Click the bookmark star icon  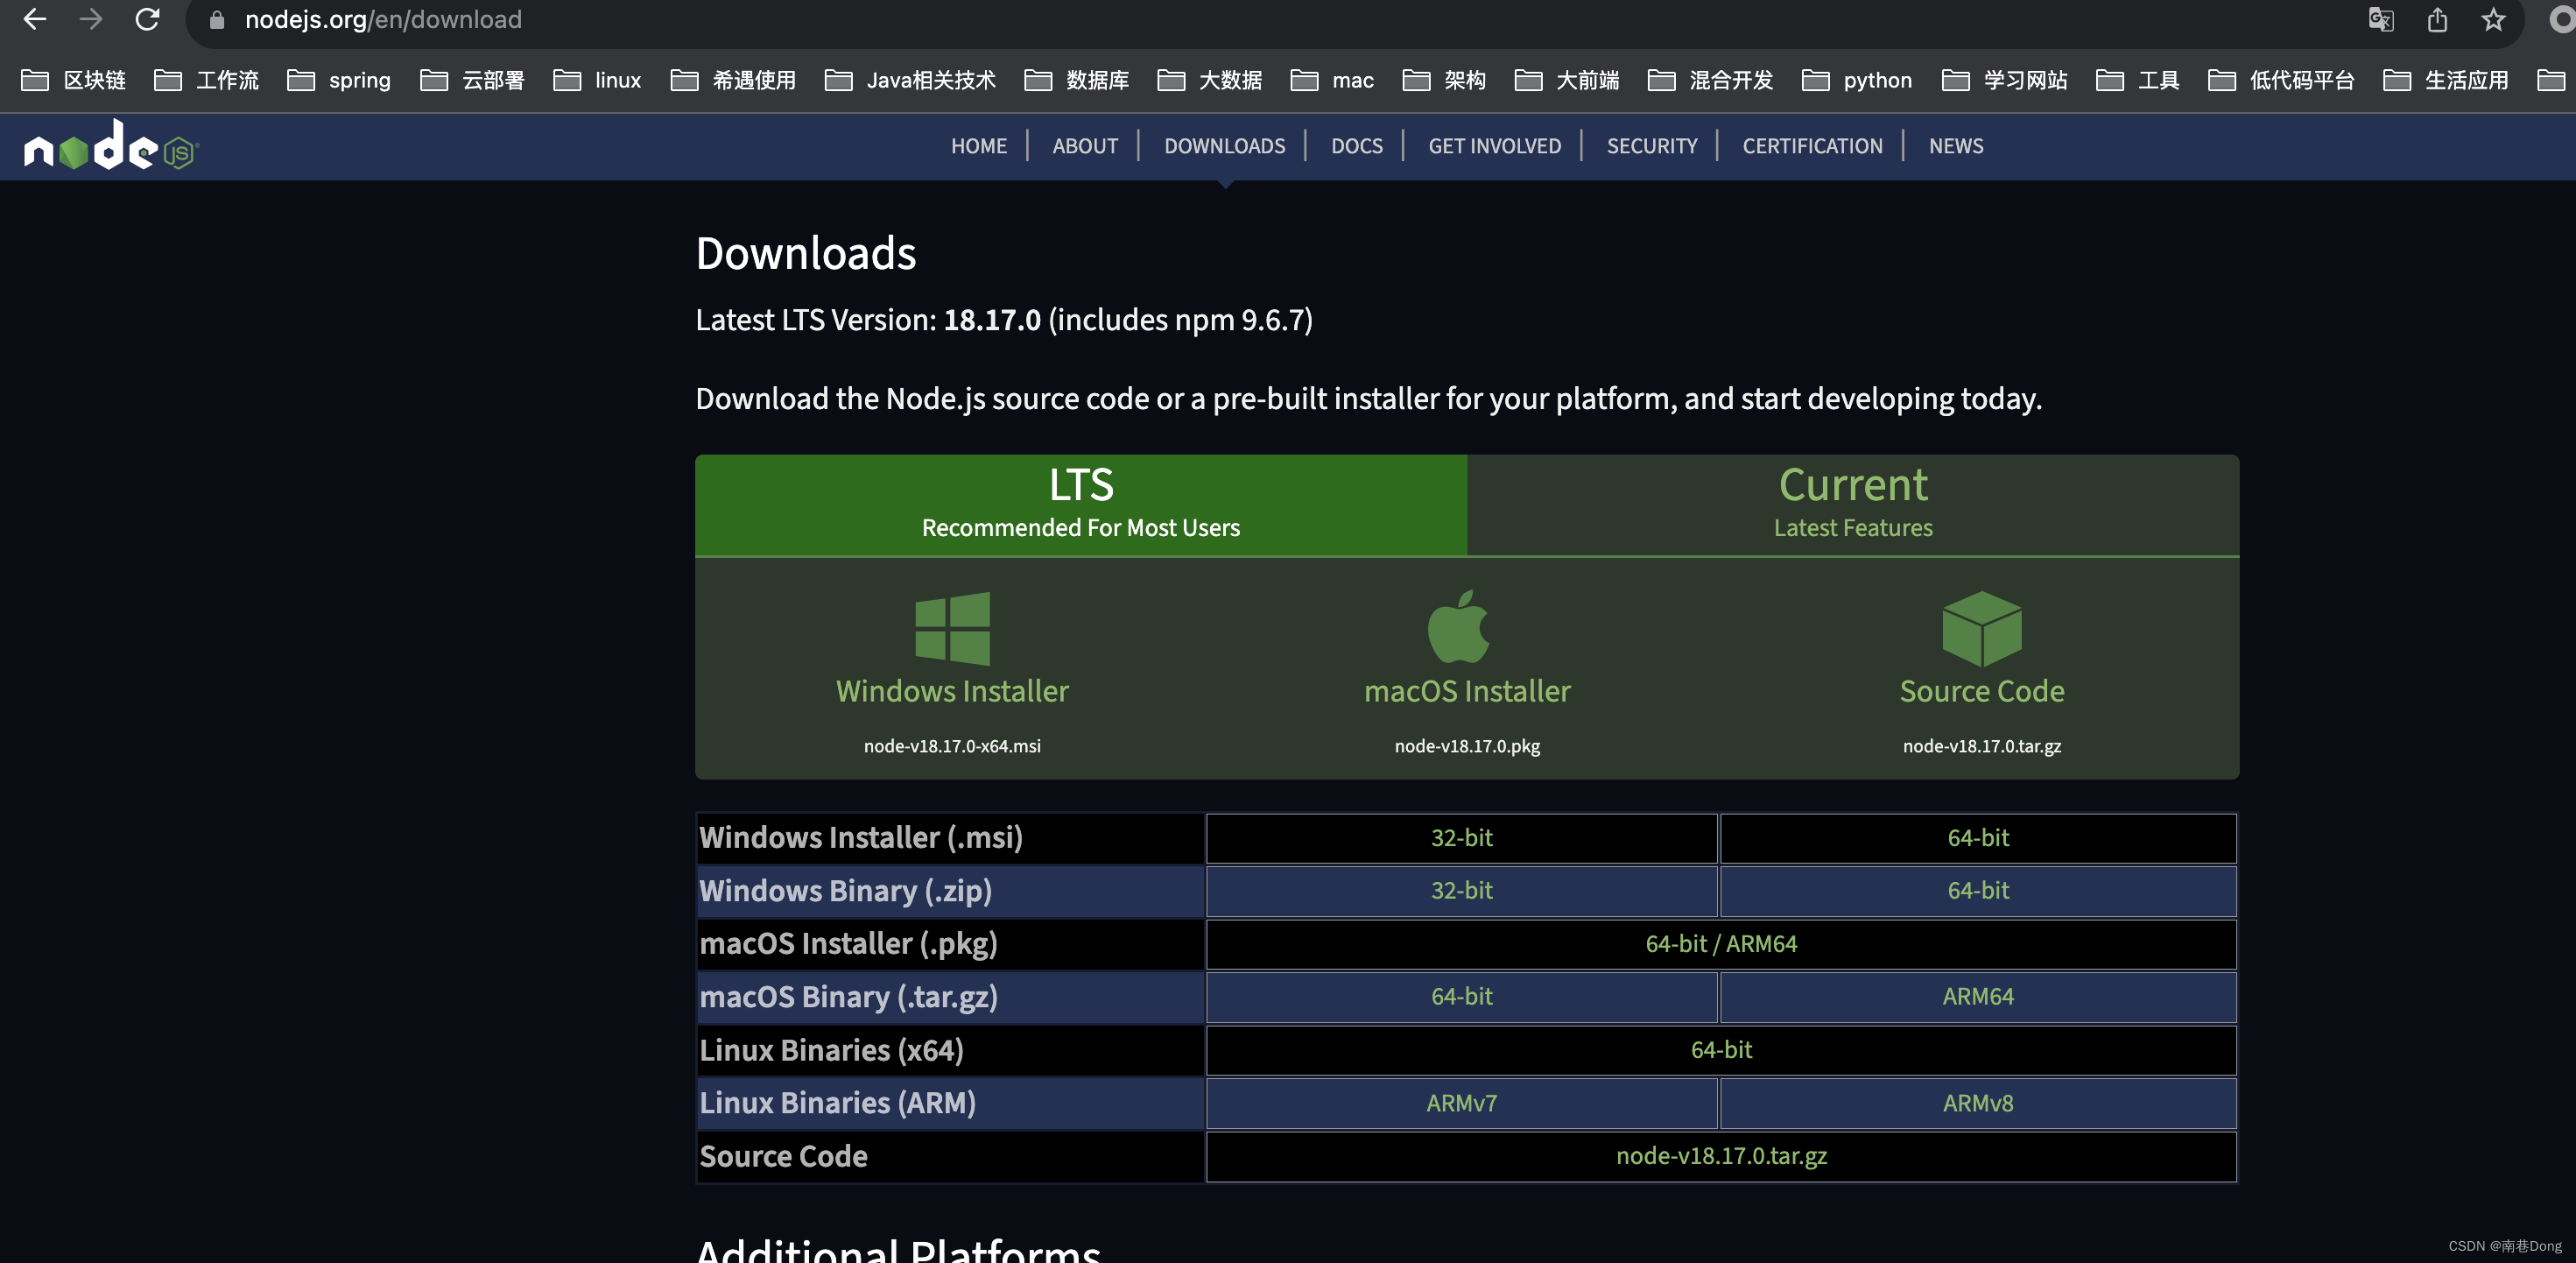(2492, 19)
